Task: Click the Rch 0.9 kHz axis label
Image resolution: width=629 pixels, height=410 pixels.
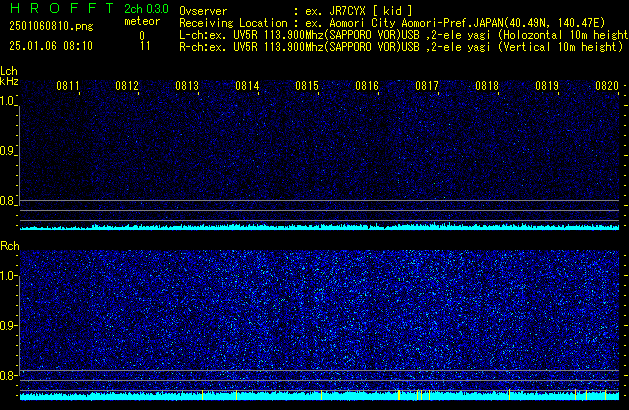Action: [7, 325]
